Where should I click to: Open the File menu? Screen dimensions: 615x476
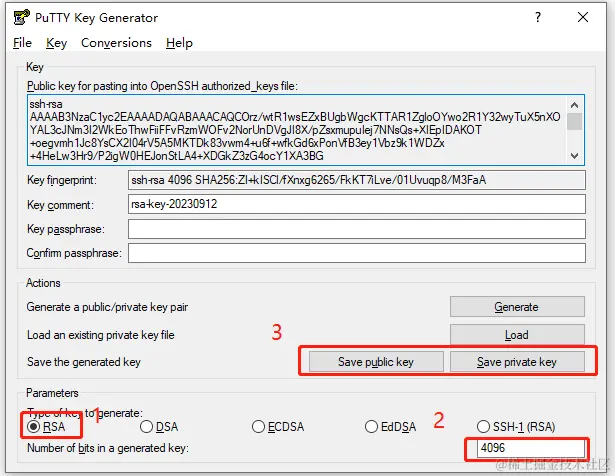[22, 43]
